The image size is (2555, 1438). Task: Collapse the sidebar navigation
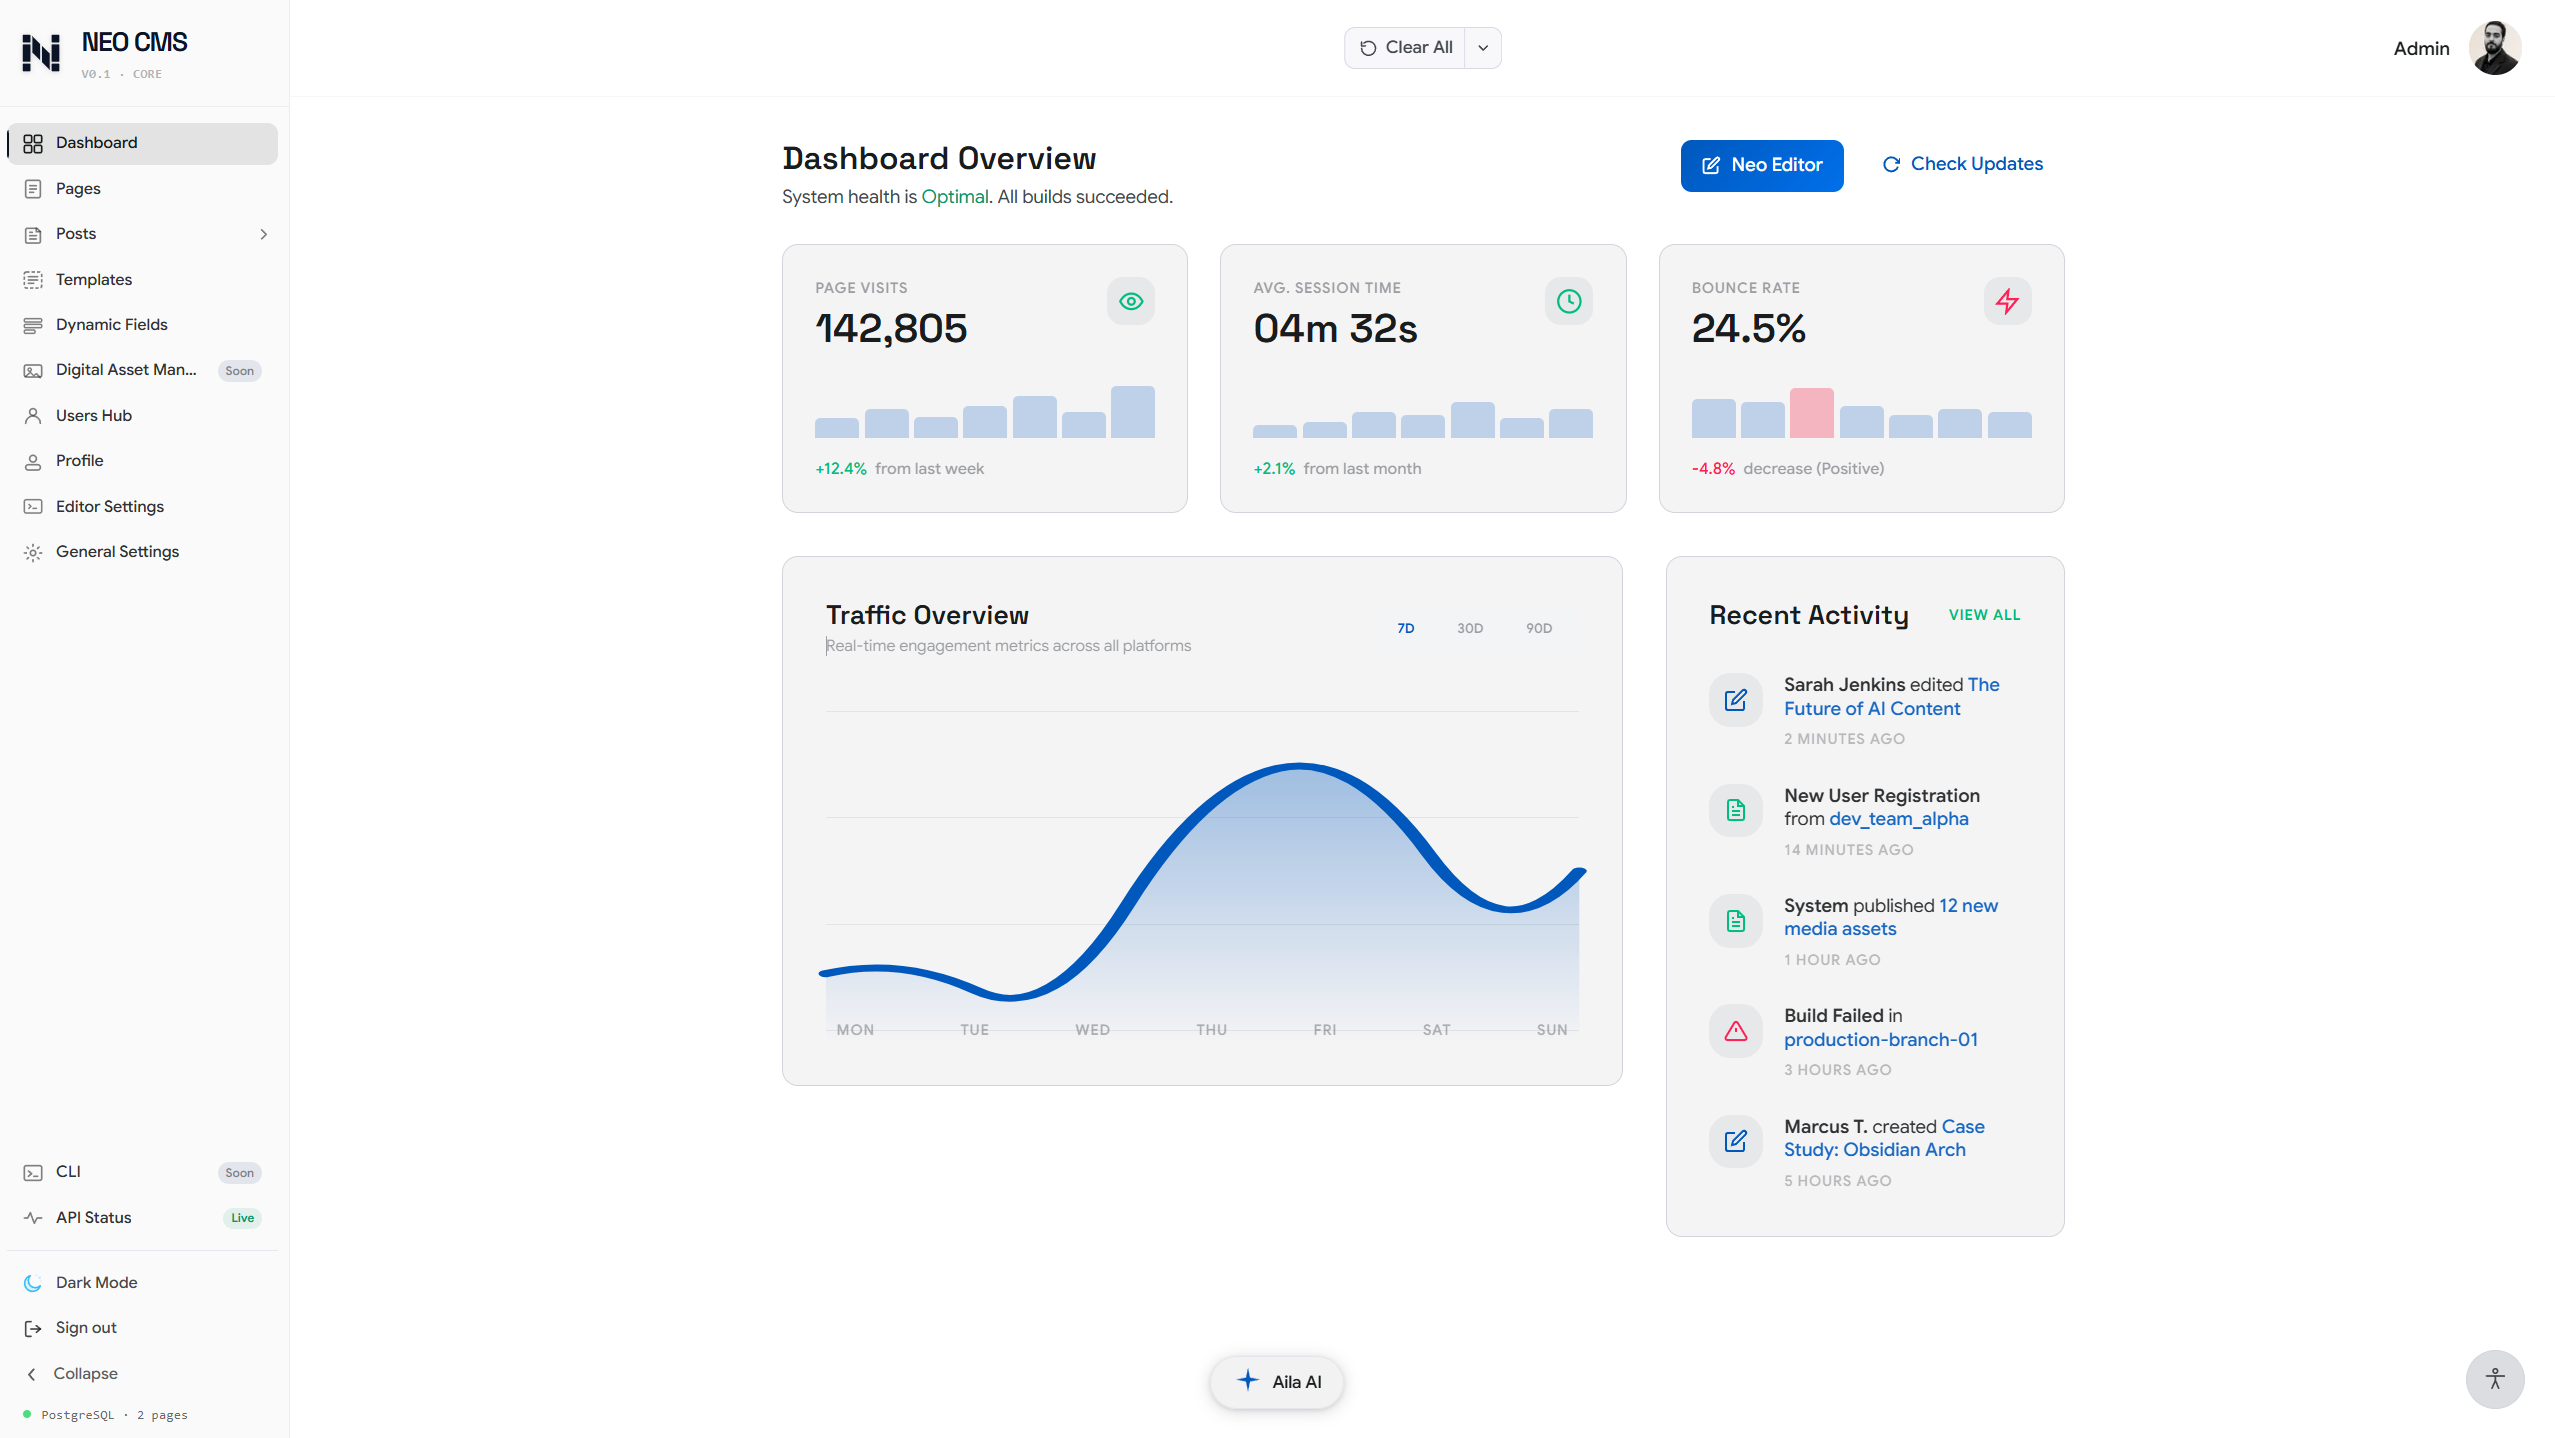[85, 1373]
